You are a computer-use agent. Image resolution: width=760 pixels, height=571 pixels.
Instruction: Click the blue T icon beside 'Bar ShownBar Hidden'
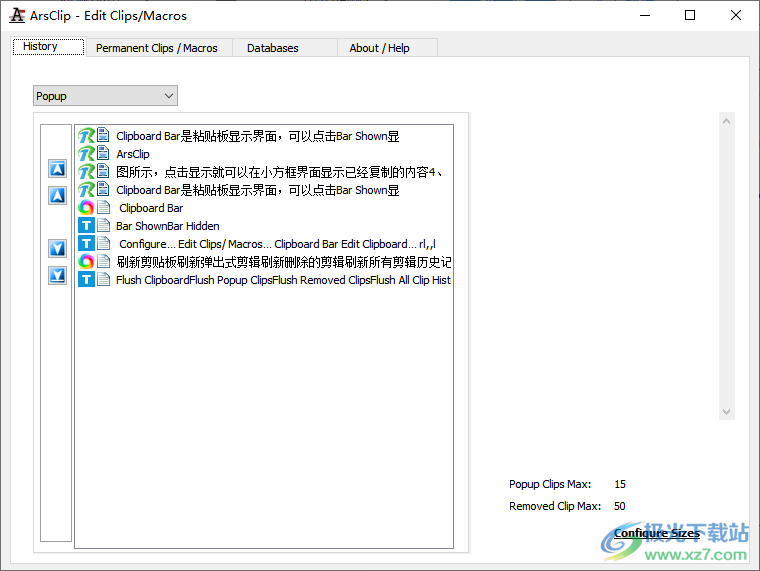[x=86, y=225]
